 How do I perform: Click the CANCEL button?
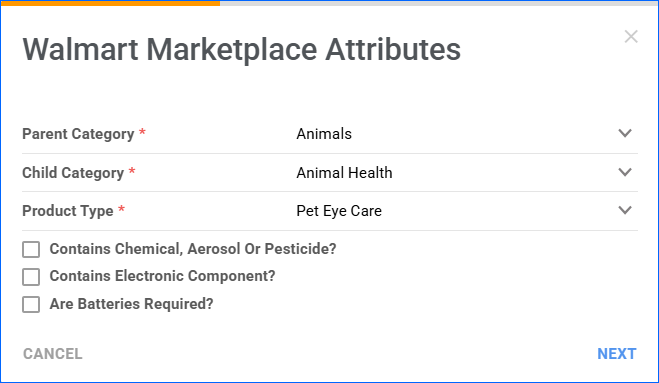coord(53,354)
